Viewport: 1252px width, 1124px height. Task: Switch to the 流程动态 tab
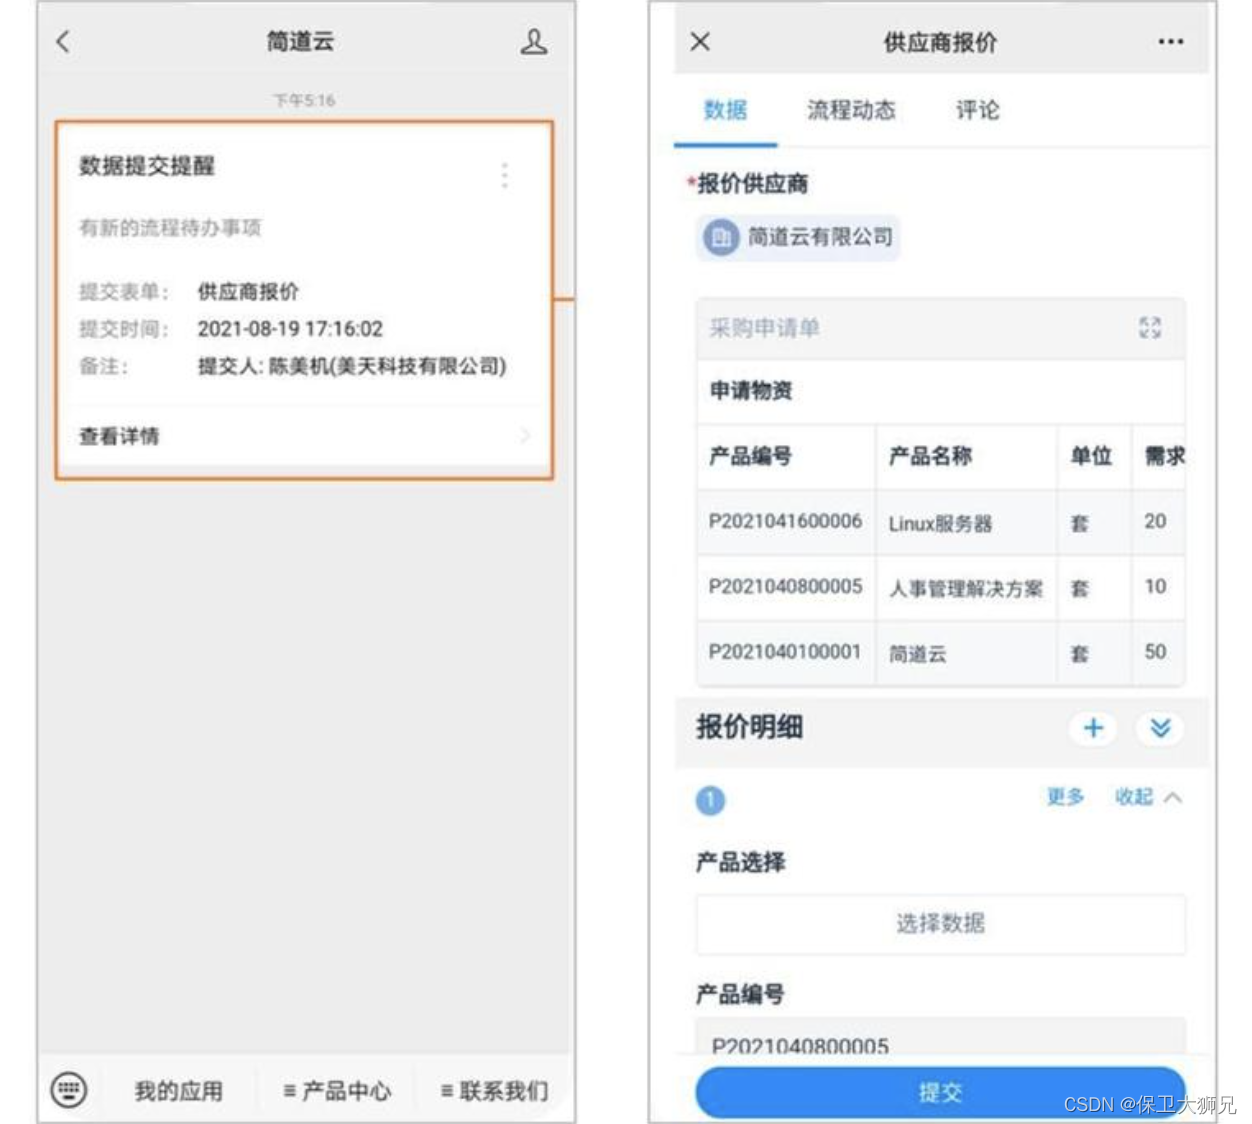tap(851, 110)
